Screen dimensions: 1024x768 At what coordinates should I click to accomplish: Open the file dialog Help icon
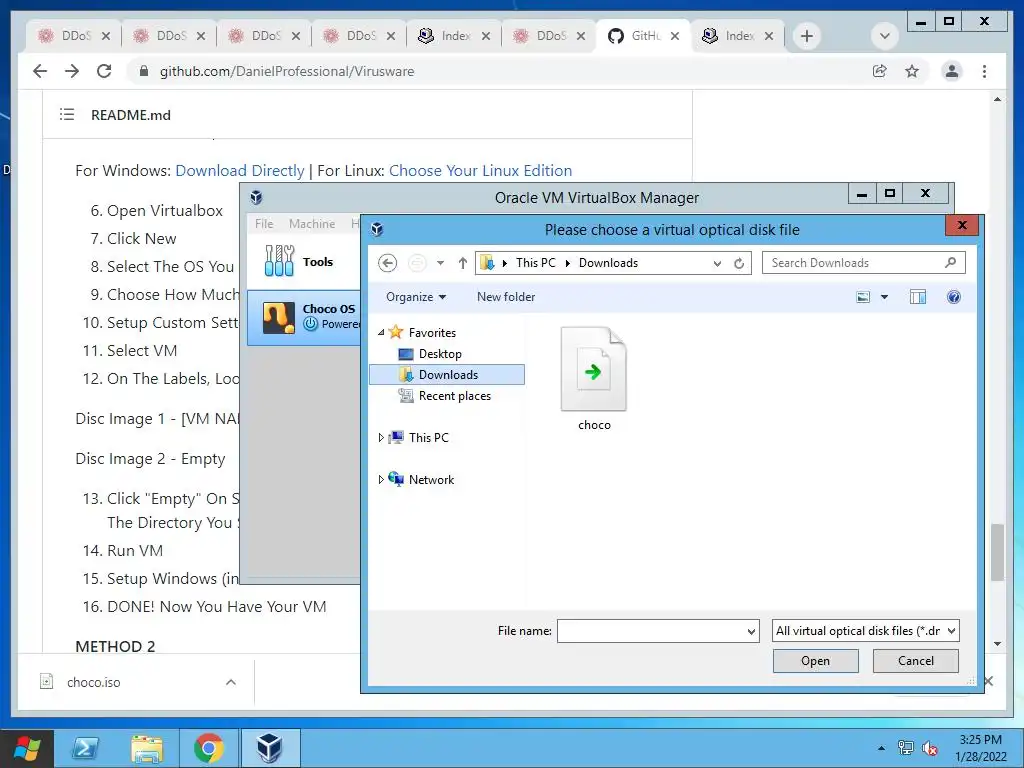coord(953,297)
